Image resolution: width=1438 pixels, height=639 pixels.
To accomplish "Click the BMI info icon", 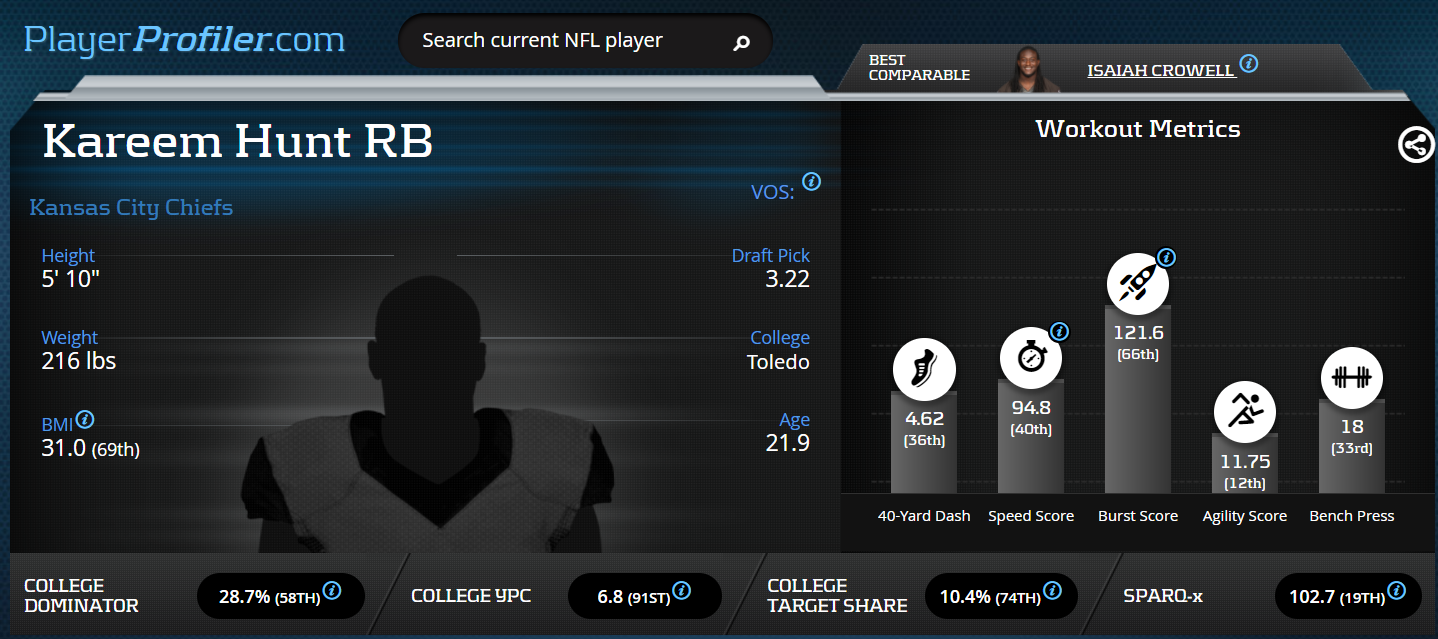I will 86,419.
